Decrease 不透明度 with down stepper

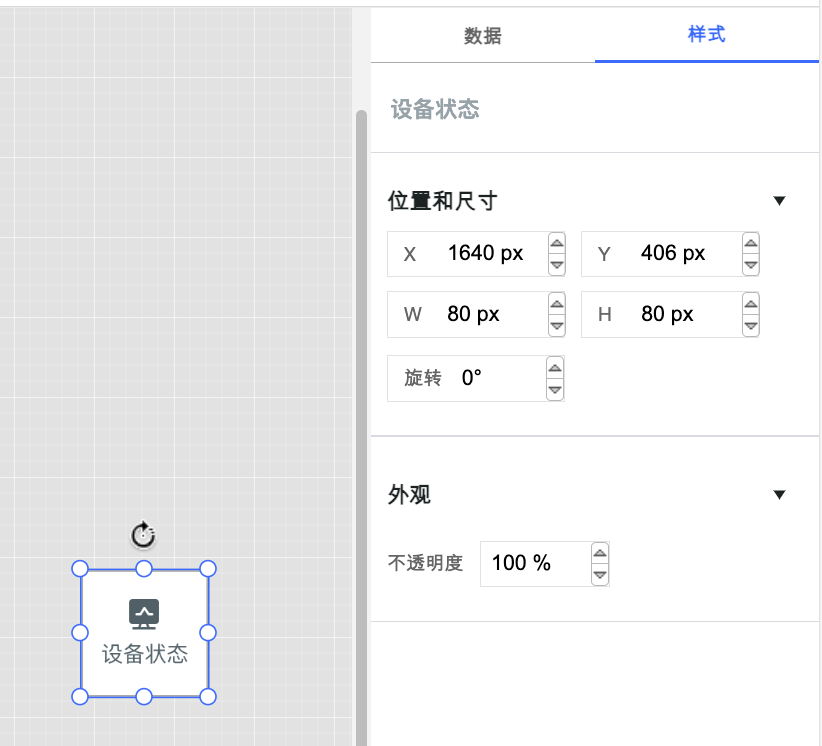[600, 575]
